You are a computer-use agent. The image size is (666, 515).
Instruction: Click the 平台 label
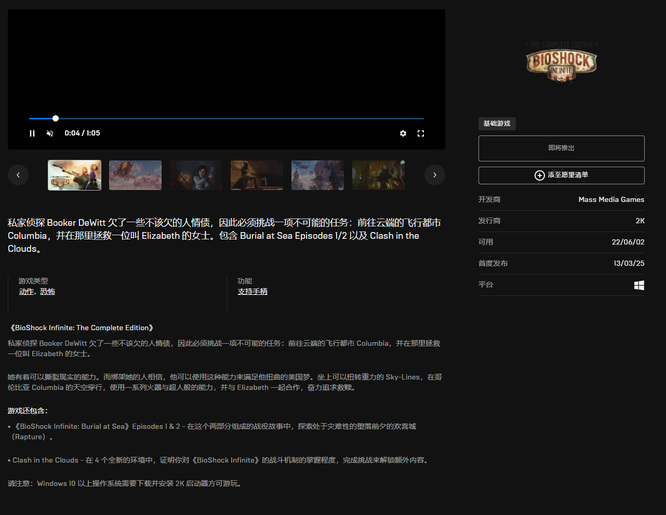(x=485, y=285)
